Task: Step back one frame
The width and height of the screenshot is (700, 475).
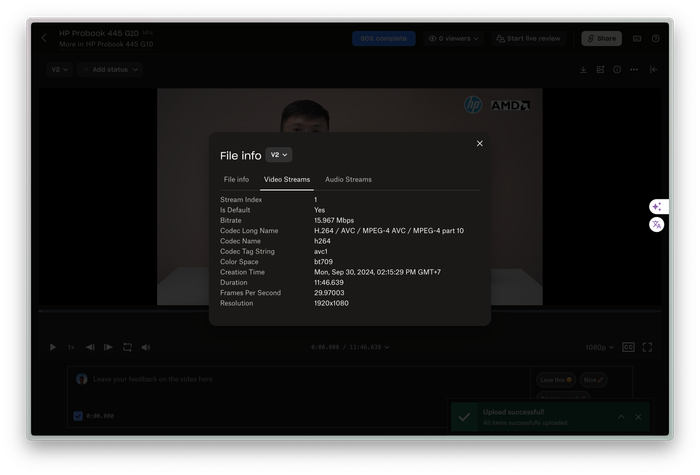Action: coord(90,347)
